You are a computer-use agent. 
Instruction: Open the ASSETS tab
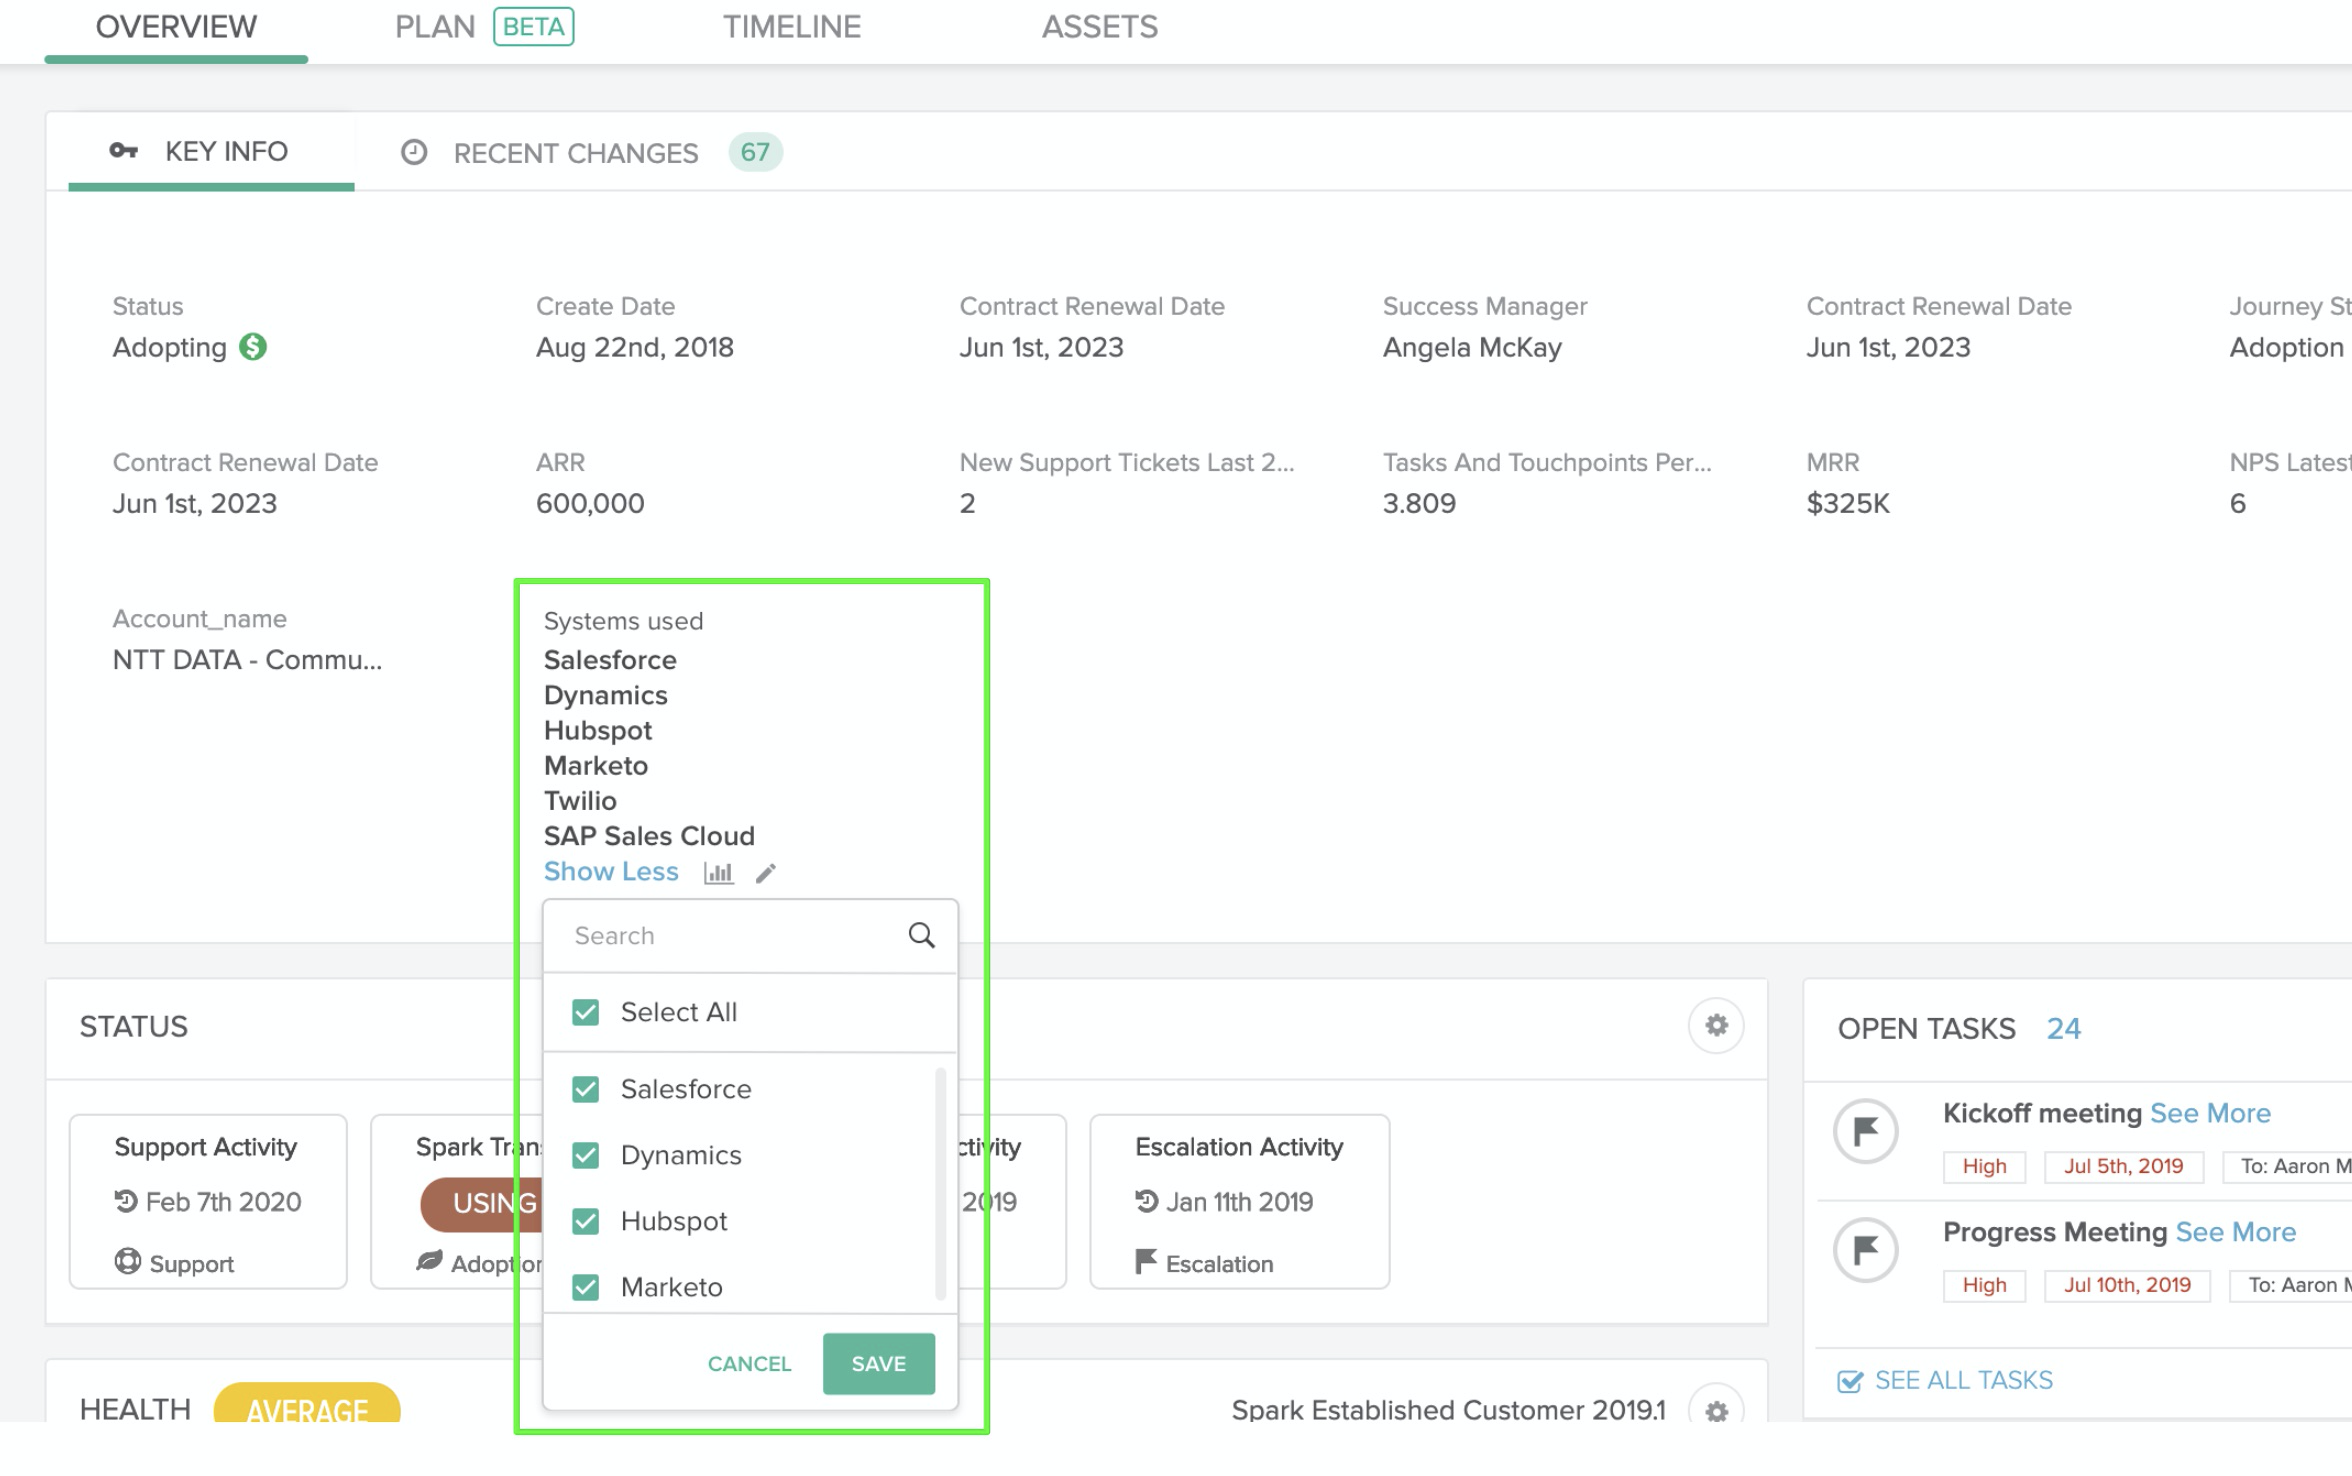pos(1100,27)
